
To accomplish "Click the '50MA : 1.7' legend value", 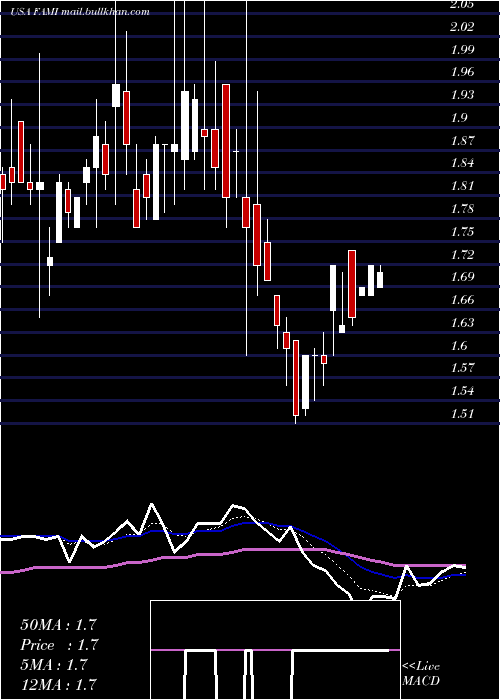I will pyautogui.click(x=58, y=625).
